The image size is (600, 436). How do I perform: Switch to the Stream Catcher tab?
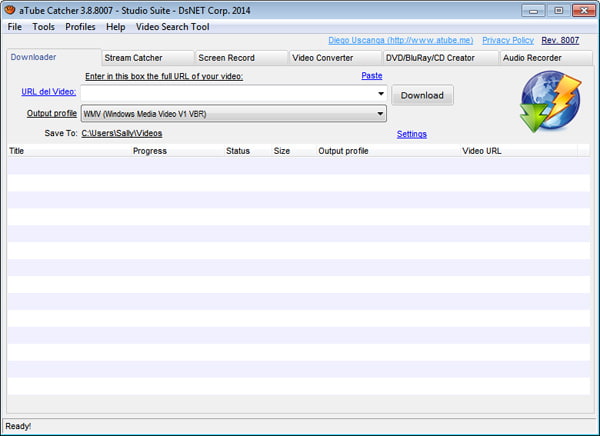point(148,58)
